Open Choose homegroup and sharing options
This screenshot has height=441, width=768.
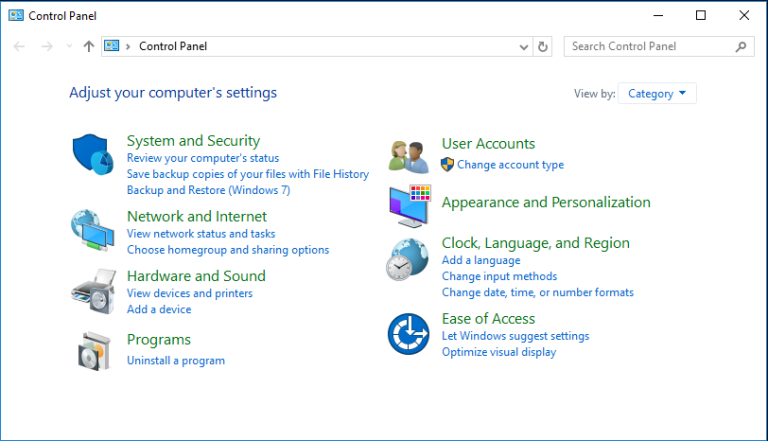point(228,250)
